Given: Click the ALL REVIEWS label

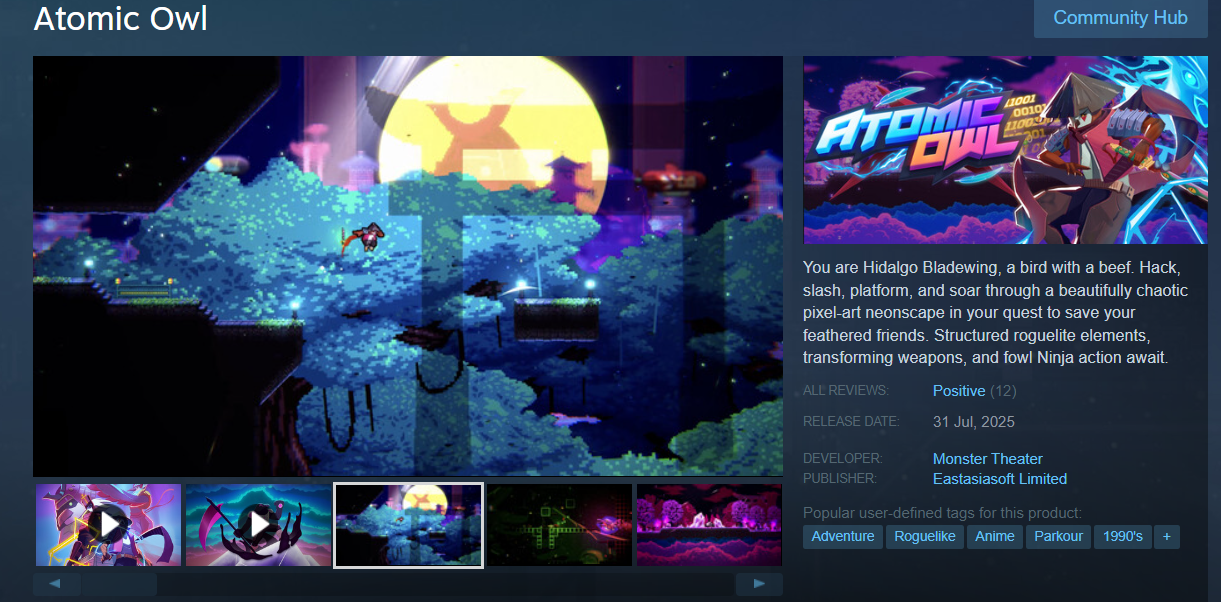Looking at the screenshot, I should 845,390.
